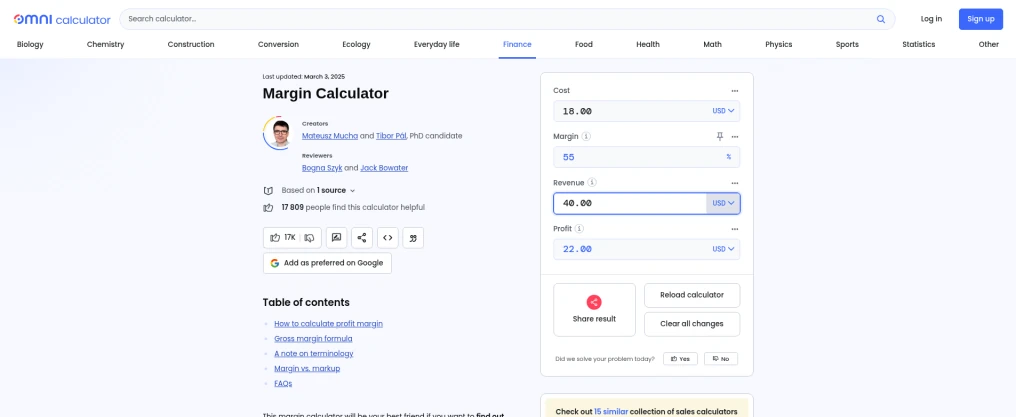Click the cite quotation marks icon

pos(413,238)
